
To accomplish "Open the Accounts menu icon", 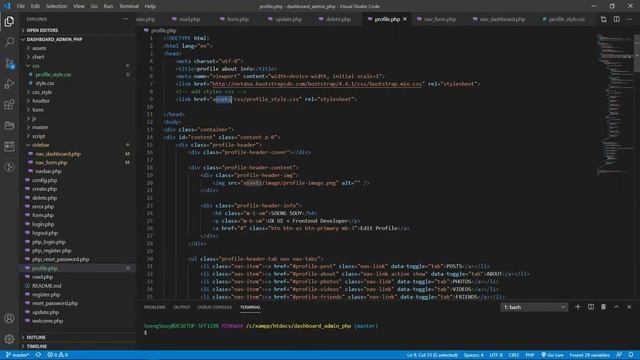I will click(9, 318).
